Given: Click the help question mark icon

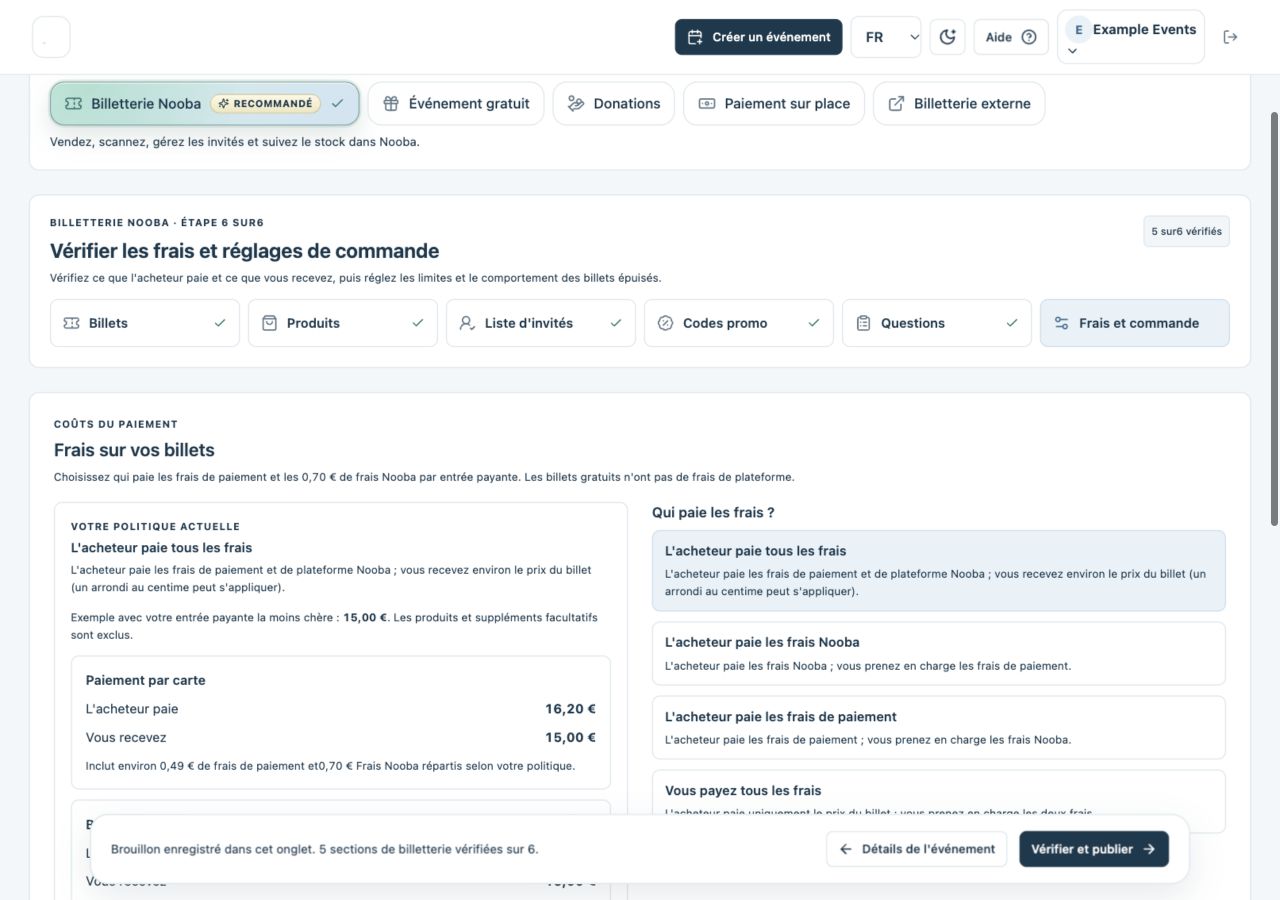Looking at the screenshot, I should coord(1029,37).
